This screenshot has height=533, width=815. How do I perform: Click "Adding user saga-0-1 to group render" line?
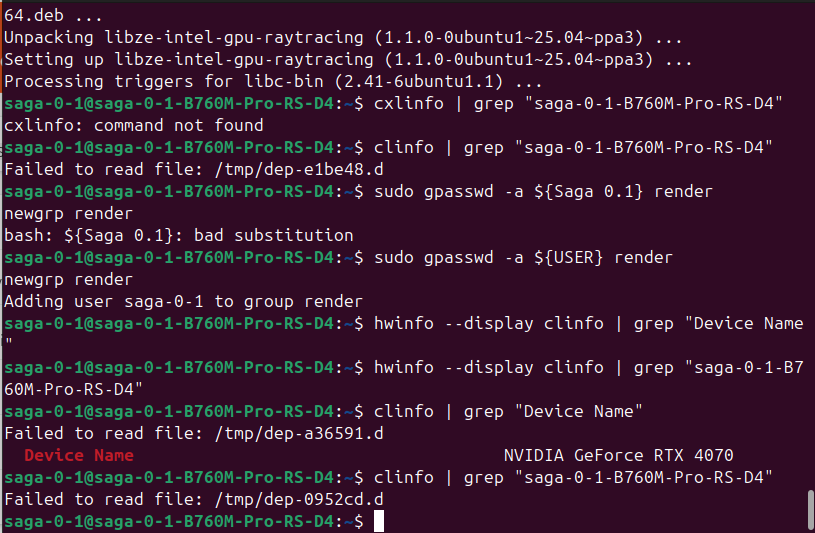(x=184, y=301)
